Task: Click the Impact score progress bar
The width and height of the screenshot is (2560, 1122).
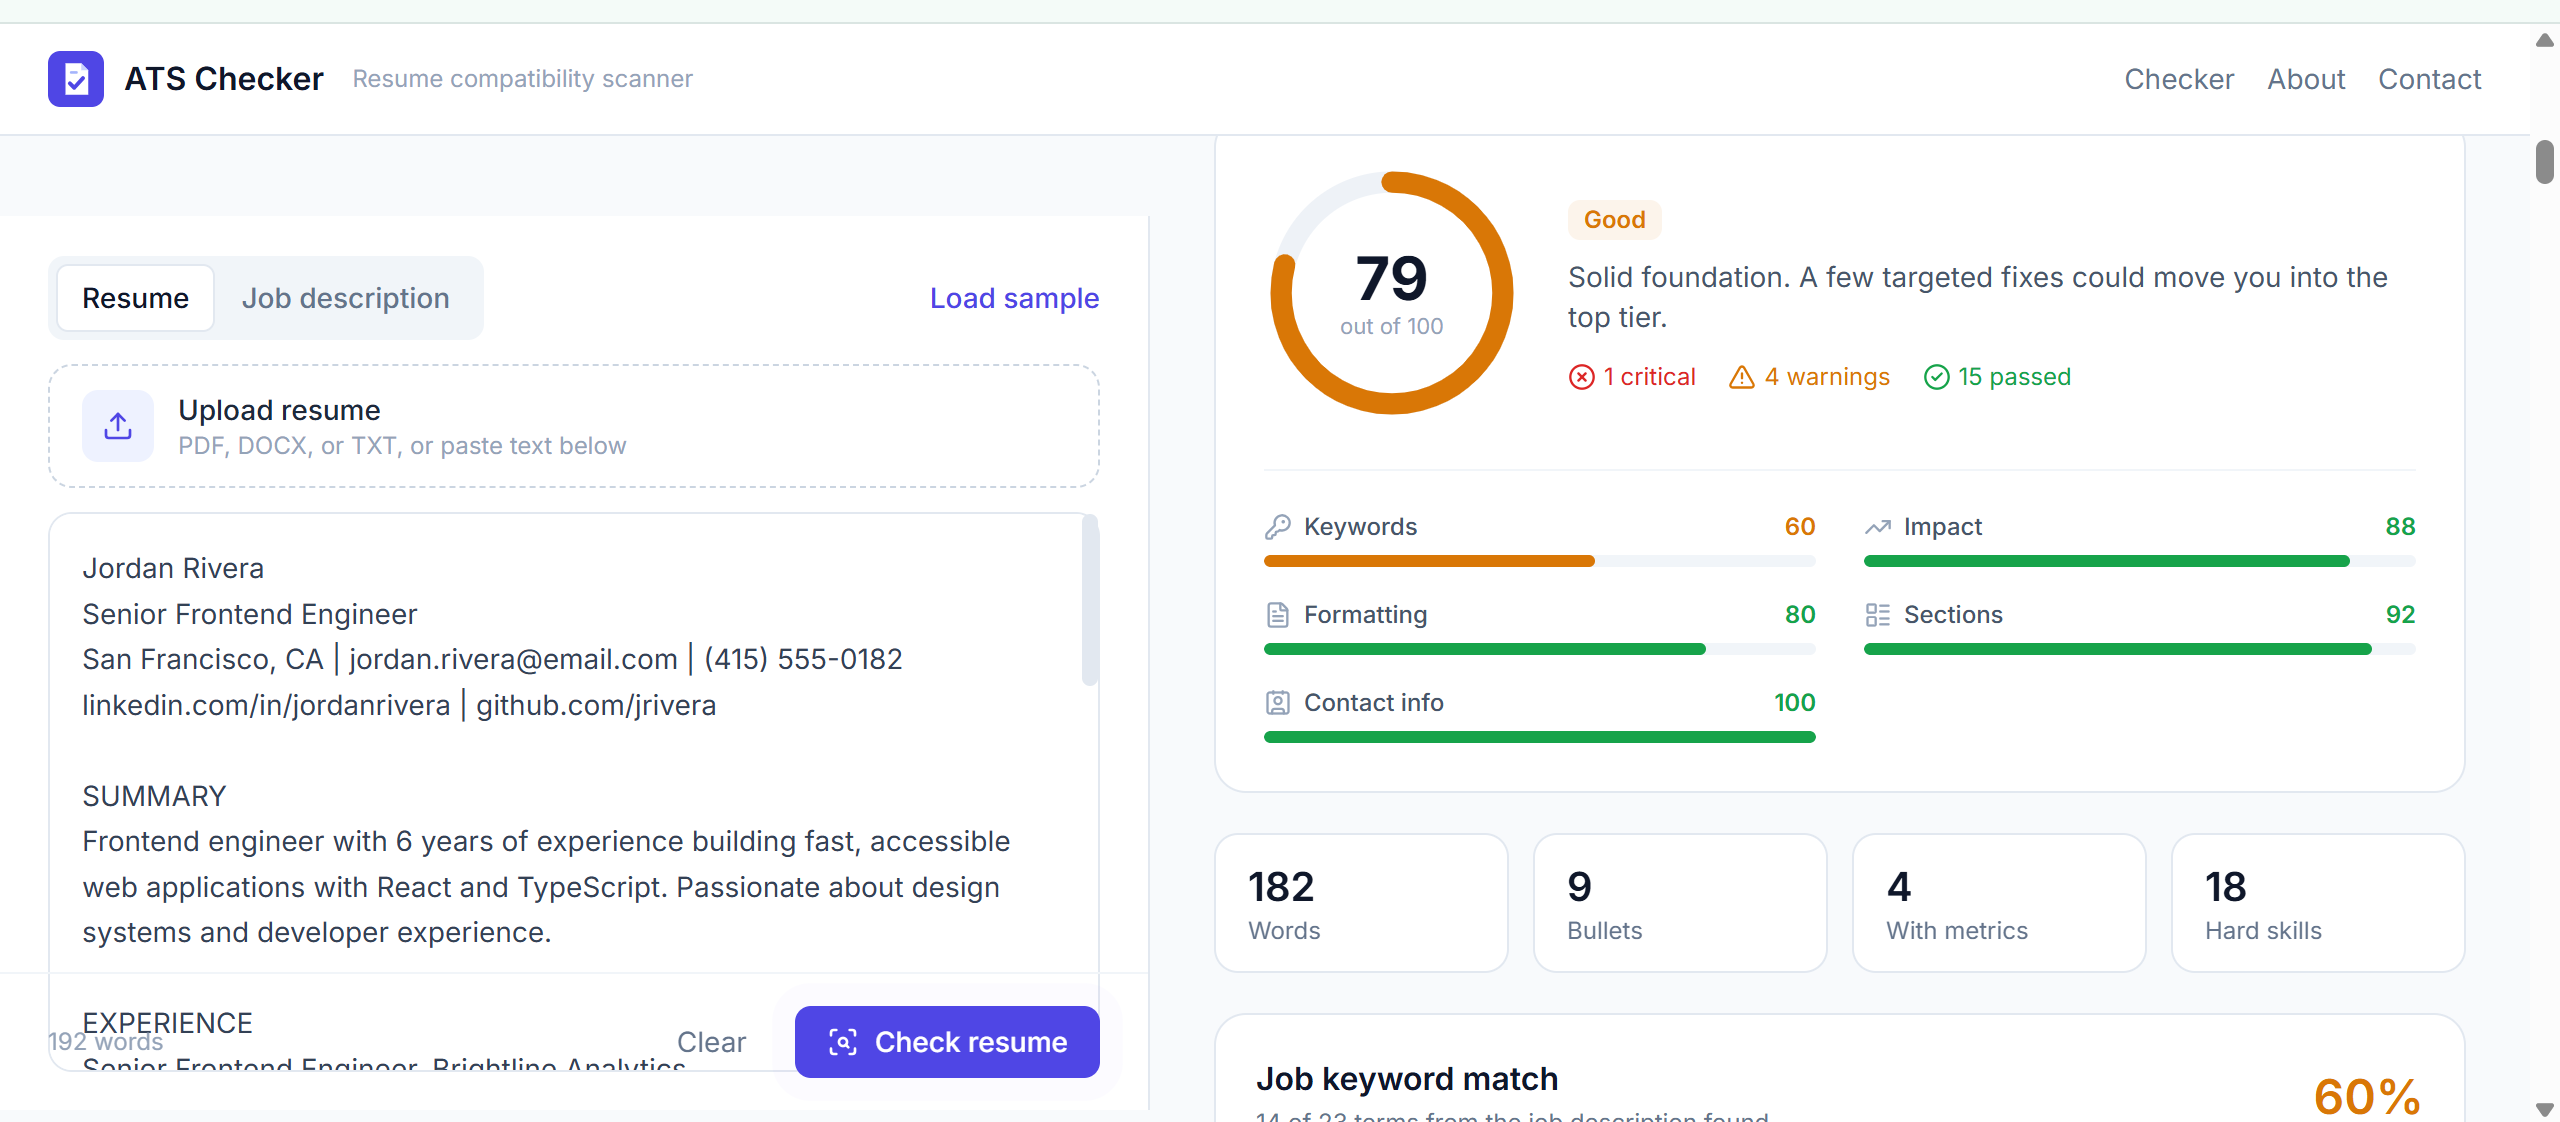Action: pos(2140,561)
